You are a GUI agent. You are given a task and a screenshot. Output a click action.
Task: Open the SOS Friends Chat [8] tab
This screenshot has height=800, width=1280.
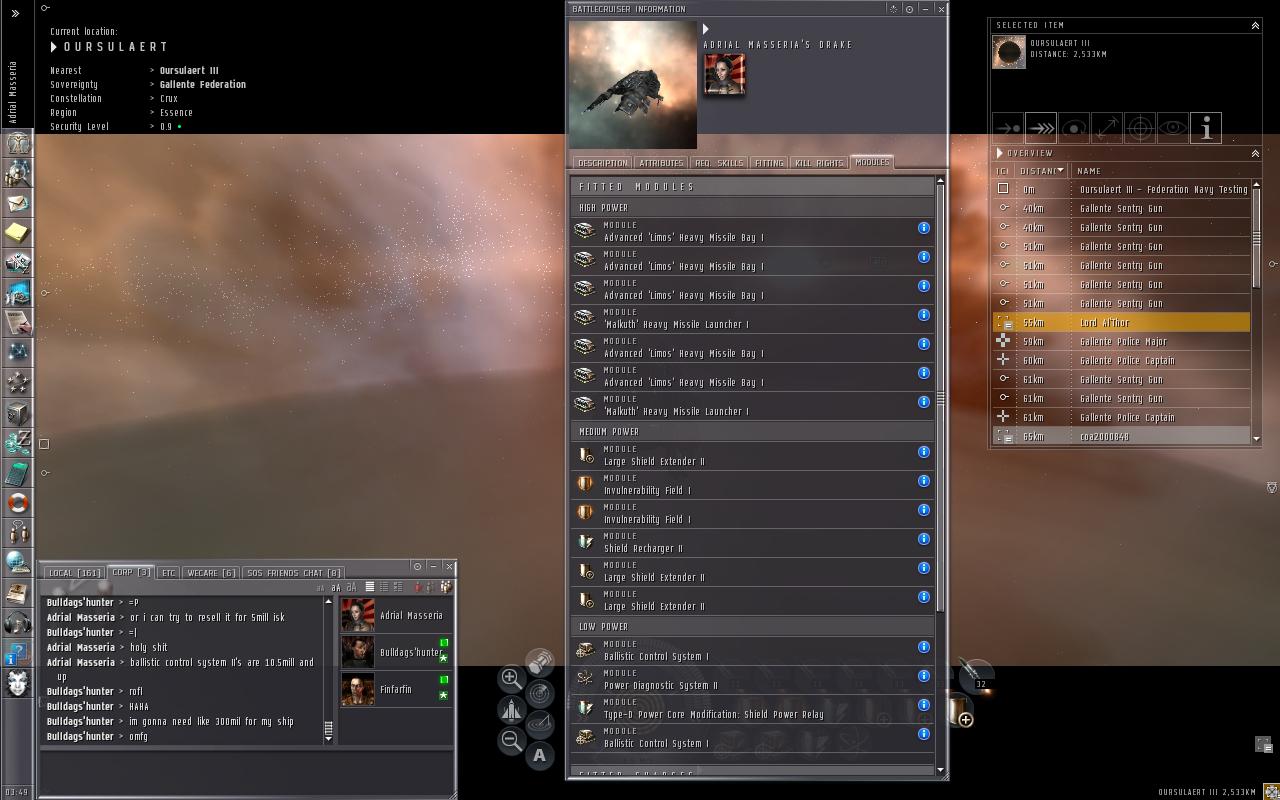tap(294, 573)
